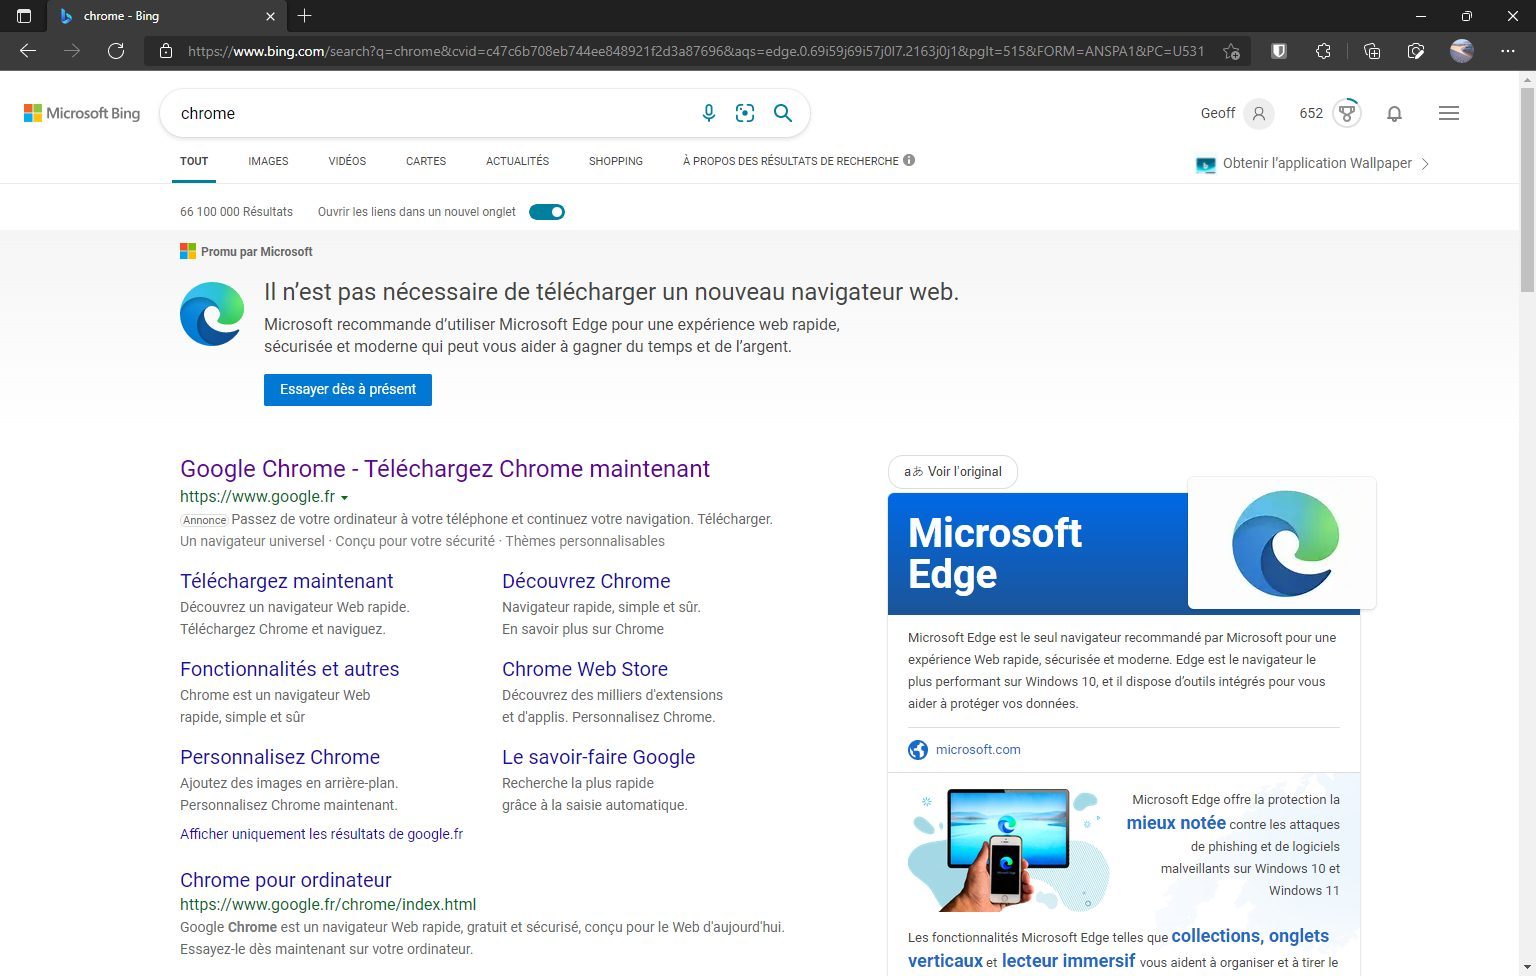
Task: Switch to the SHOPPING tab
Action: click(616, 161)
